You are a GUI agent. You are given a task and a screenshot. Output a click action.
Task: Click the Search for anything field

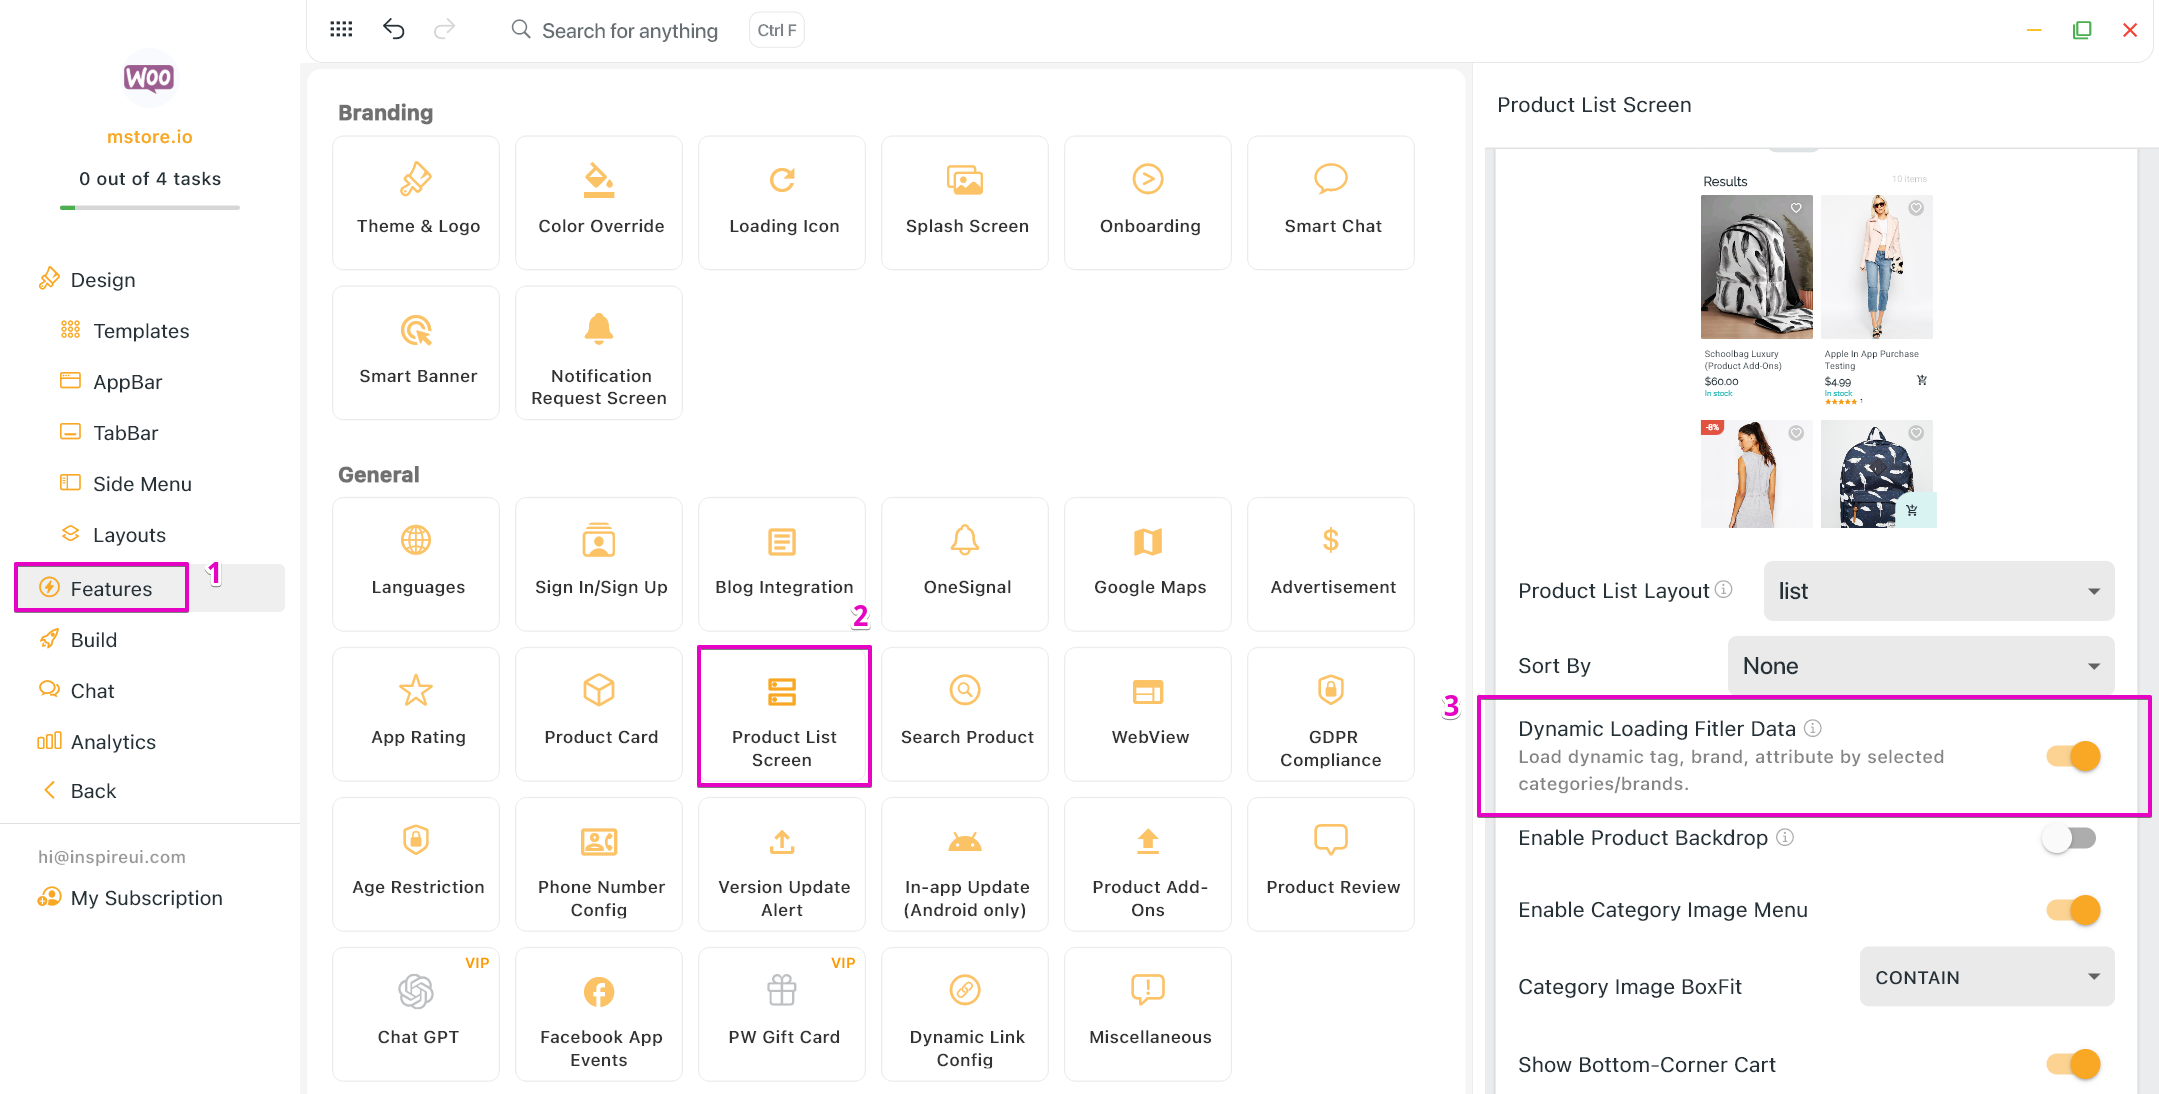coord(630,31)
